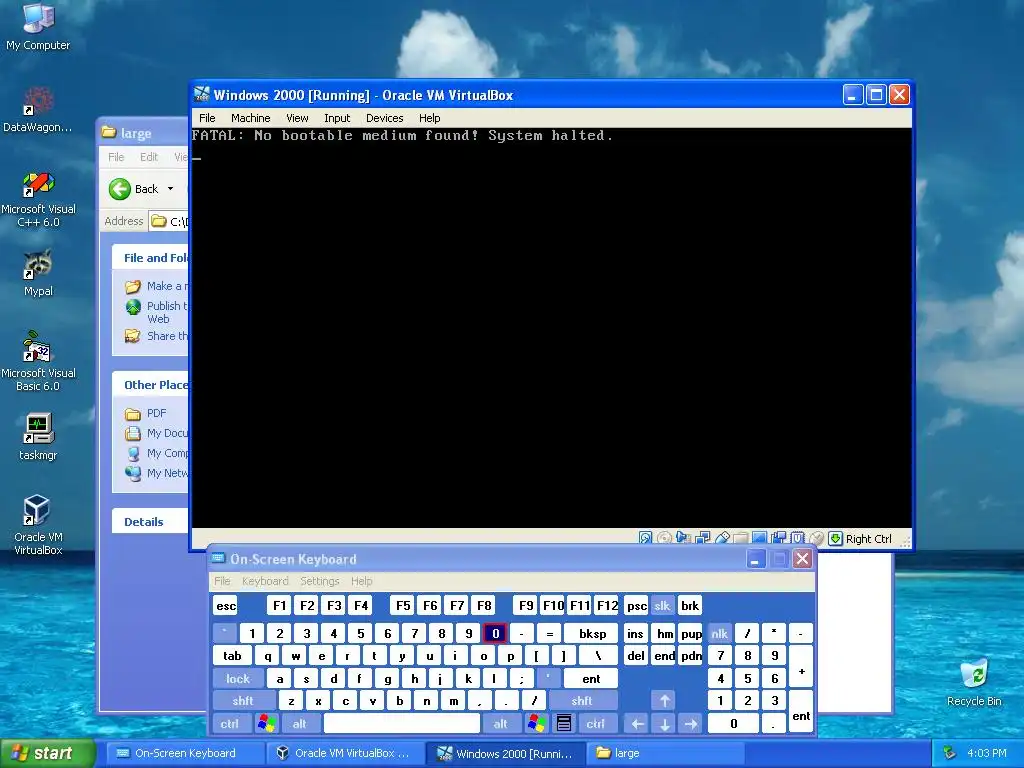
Task: Click the bksp key on On-Screen Keyboard
Action: (592, 633)
